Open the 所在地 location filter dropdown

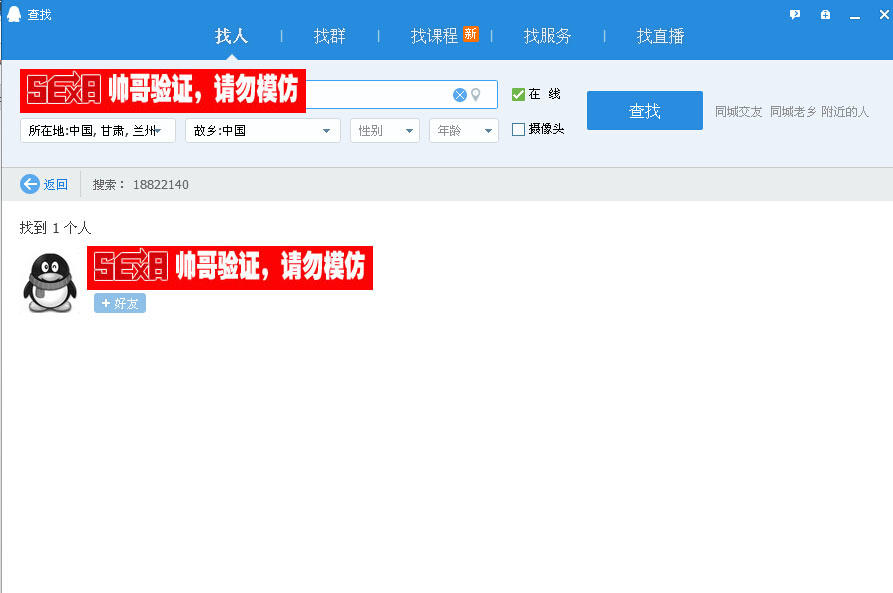tap(97, 129)
